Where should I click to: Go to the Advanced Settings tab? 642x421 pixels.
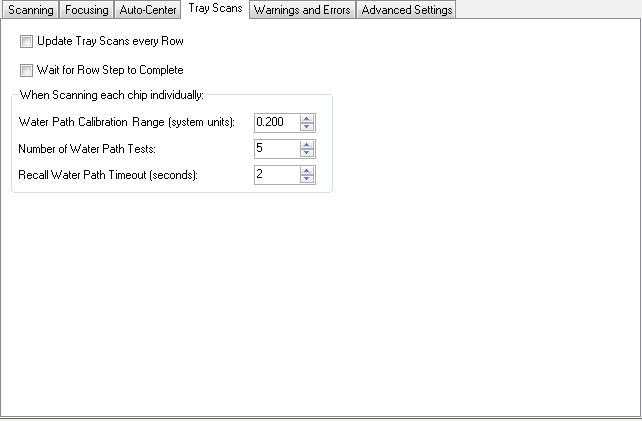click(407, 10)
